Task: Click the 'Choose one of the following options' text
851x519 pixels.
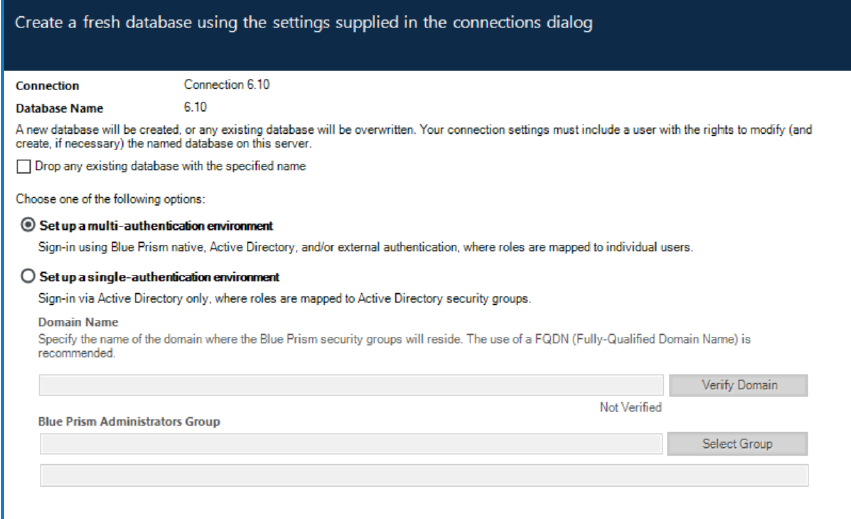Action: tap(110, 199)
